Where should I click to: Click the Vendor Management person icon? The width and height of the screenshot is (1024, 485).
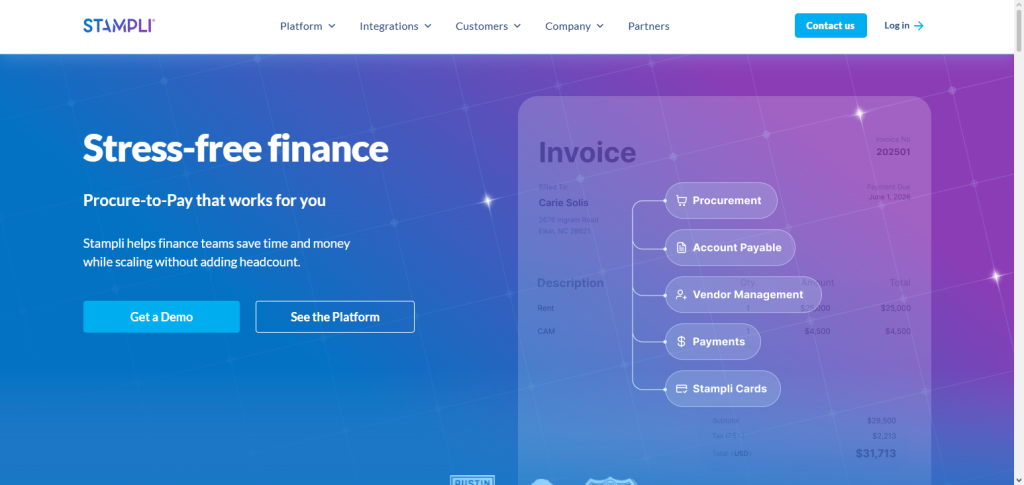(x=681, y=295)
